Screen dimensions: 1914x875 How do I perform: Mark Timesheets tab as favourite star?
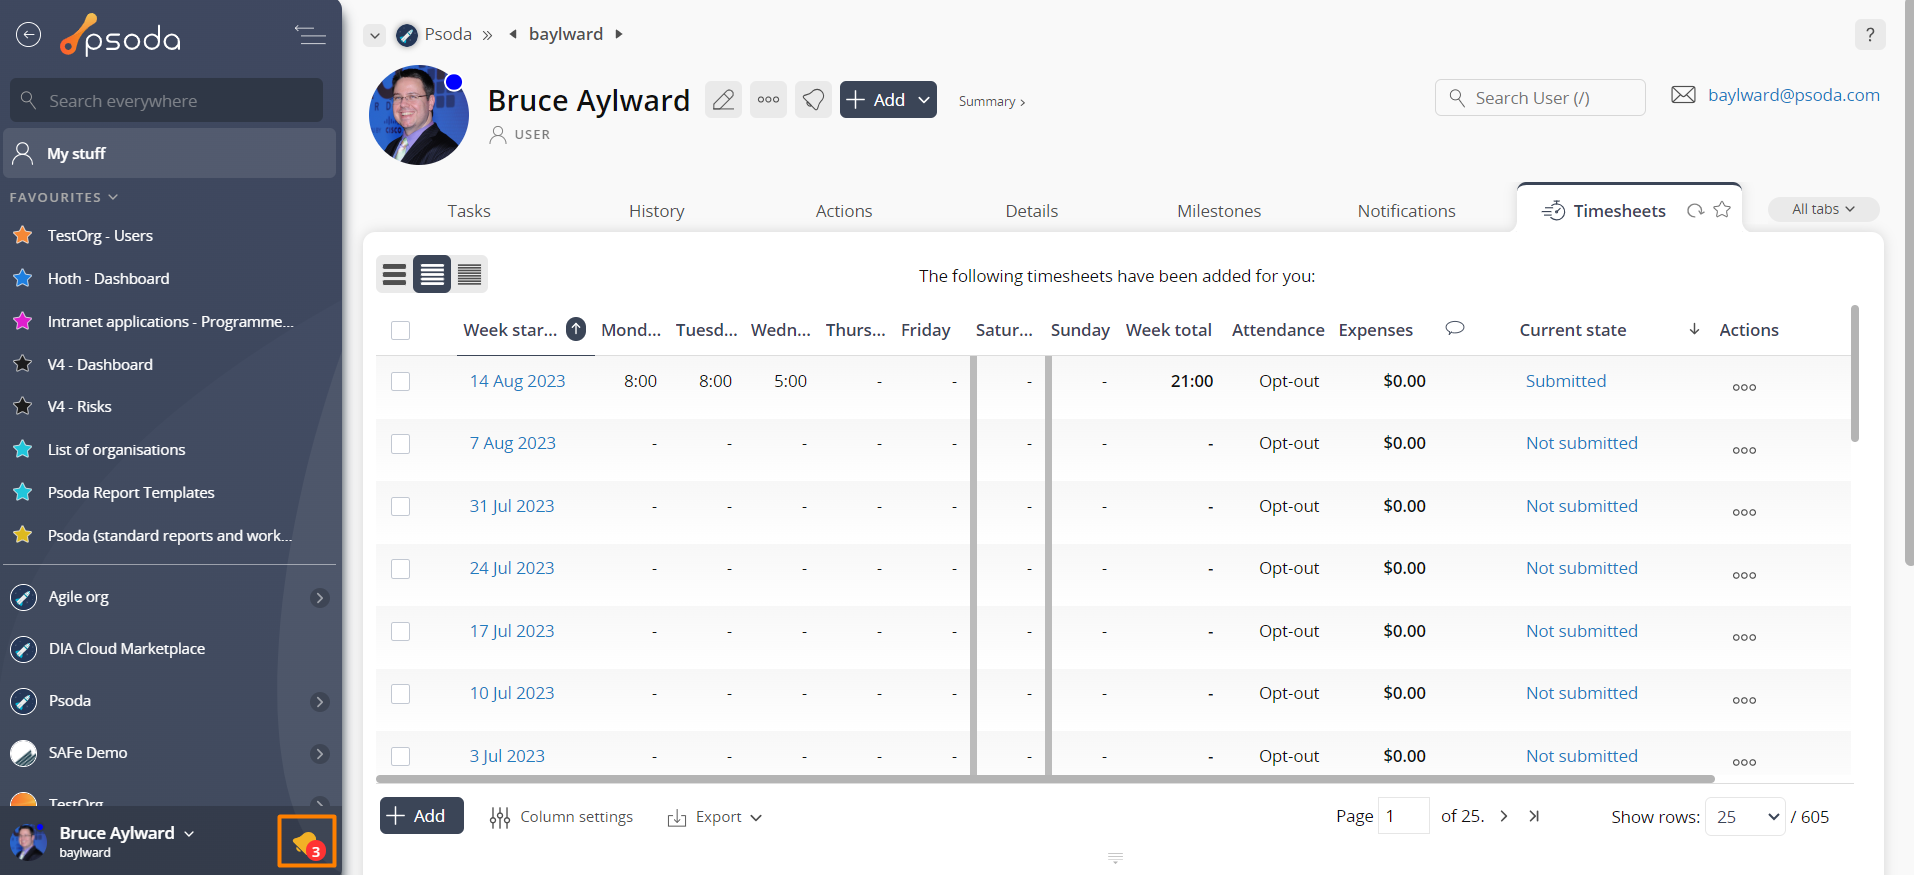(1722, 210)
